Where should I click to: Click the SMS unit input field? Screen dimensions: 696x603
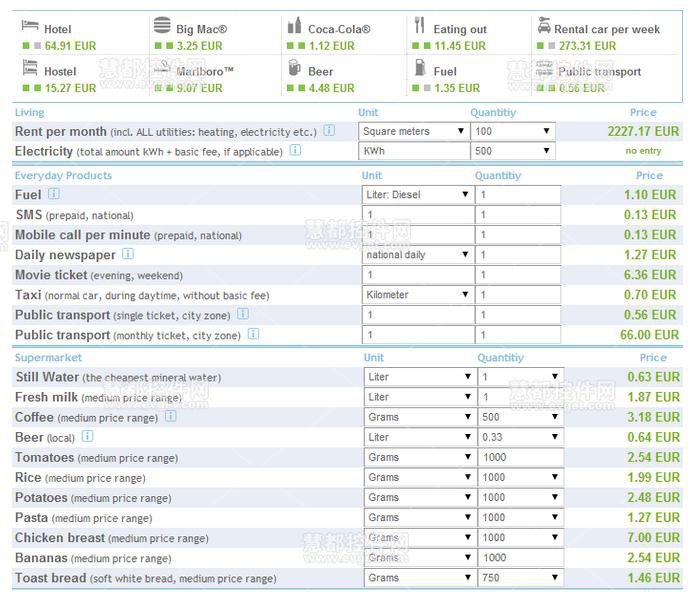tap(416, 215)
